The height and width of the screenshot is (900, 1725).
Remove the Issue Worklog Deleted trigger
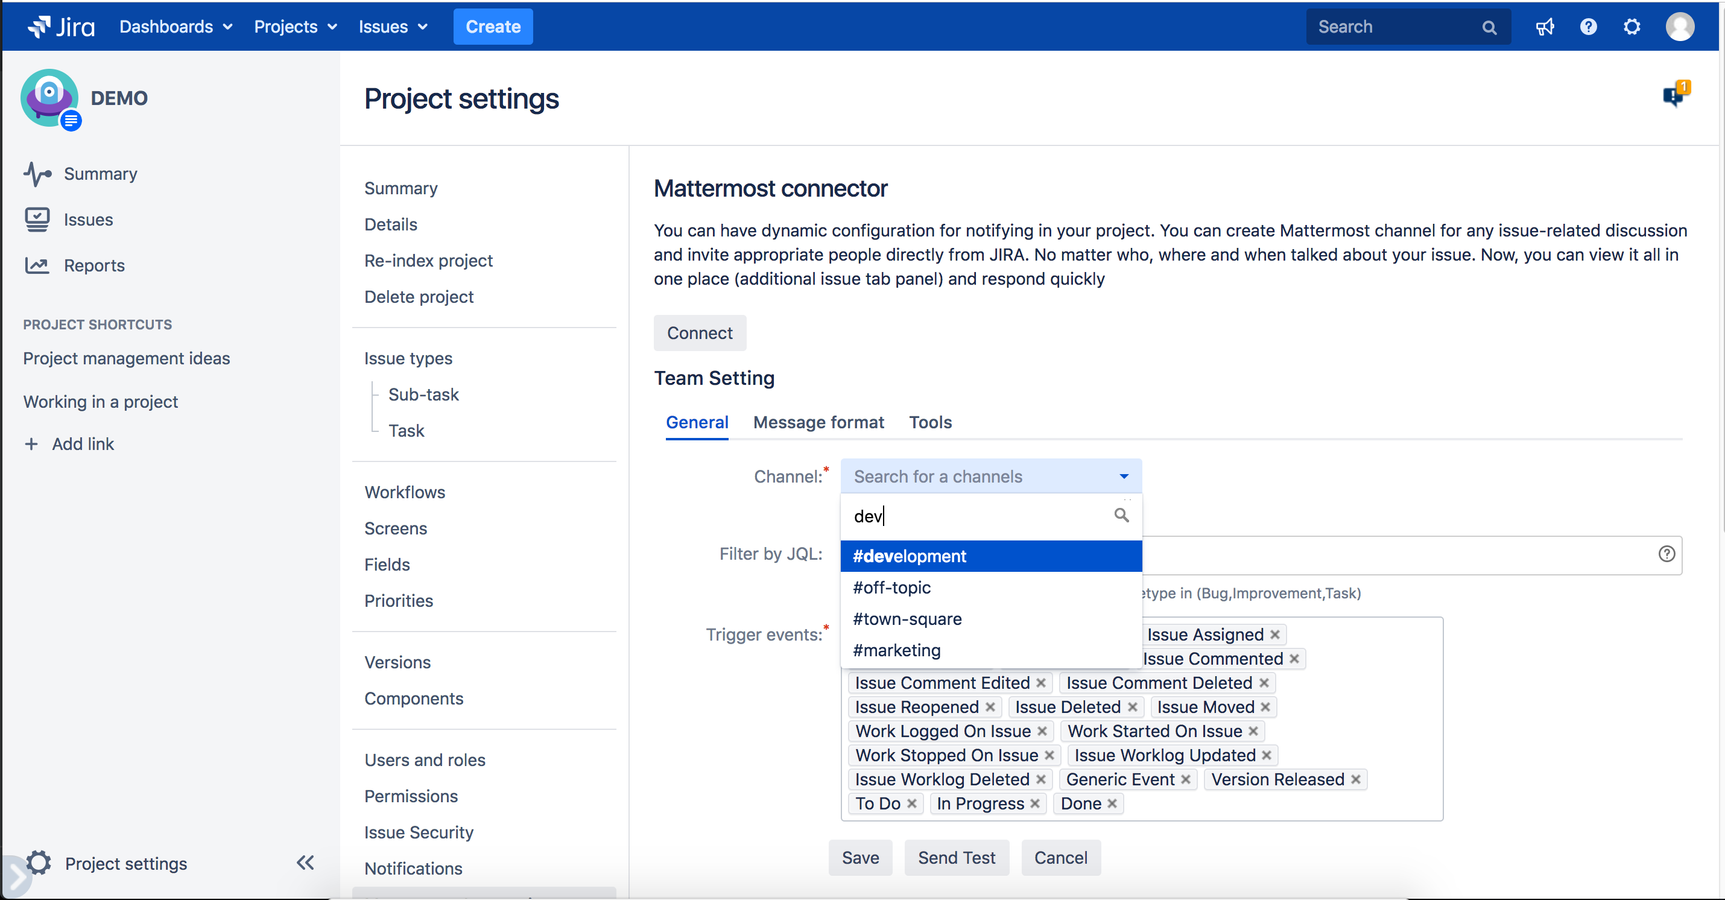pos(1041,779)
